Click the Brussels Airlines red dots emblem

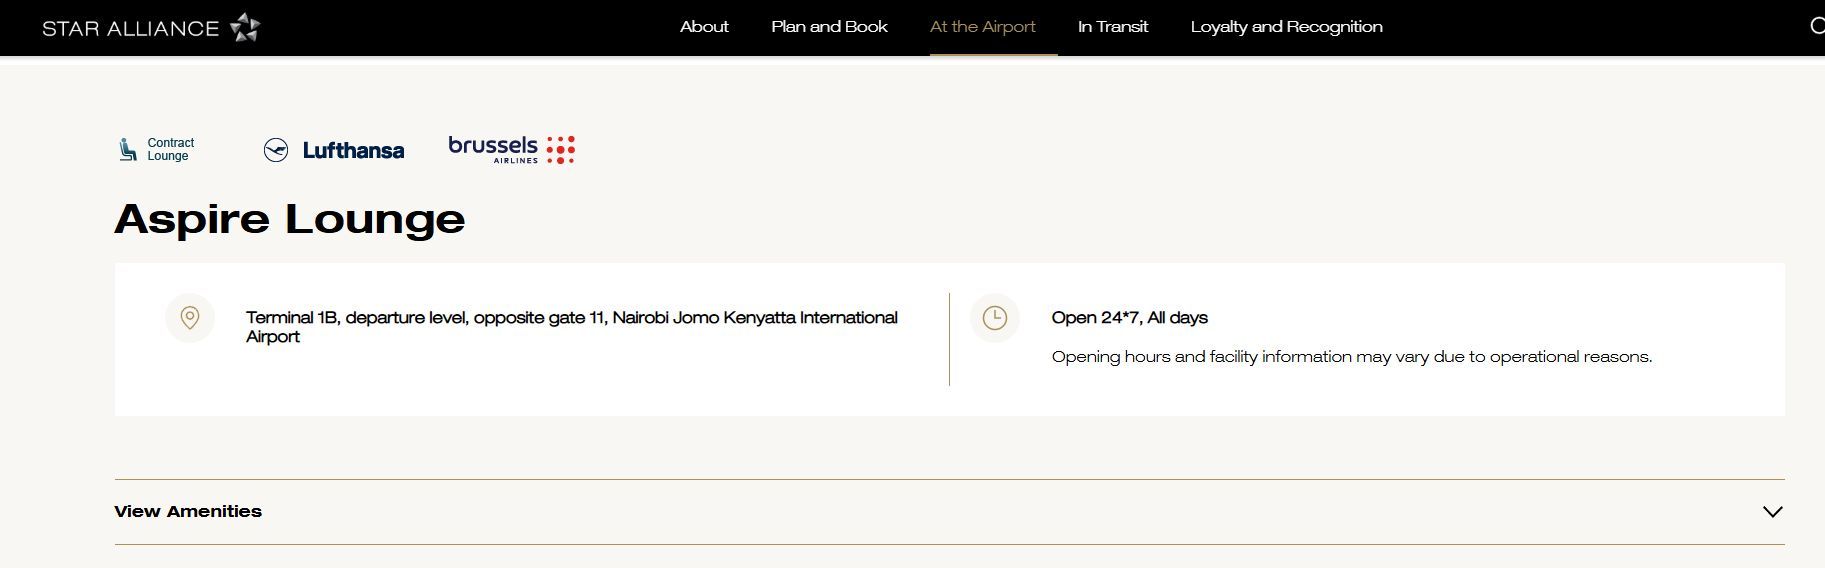point(561,149)
